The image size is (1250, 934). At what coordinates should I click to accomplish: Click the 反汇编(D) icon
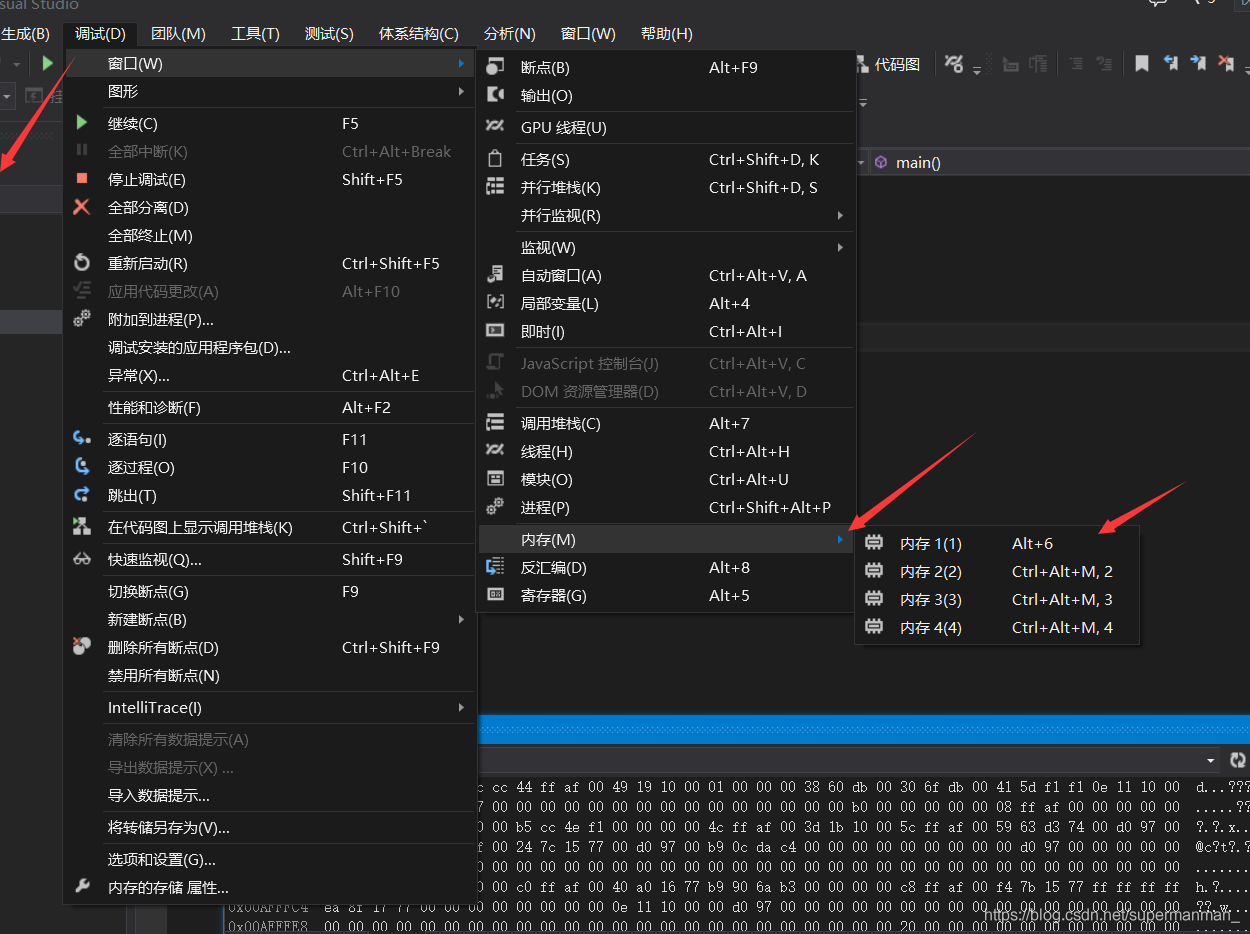point(495,567)
